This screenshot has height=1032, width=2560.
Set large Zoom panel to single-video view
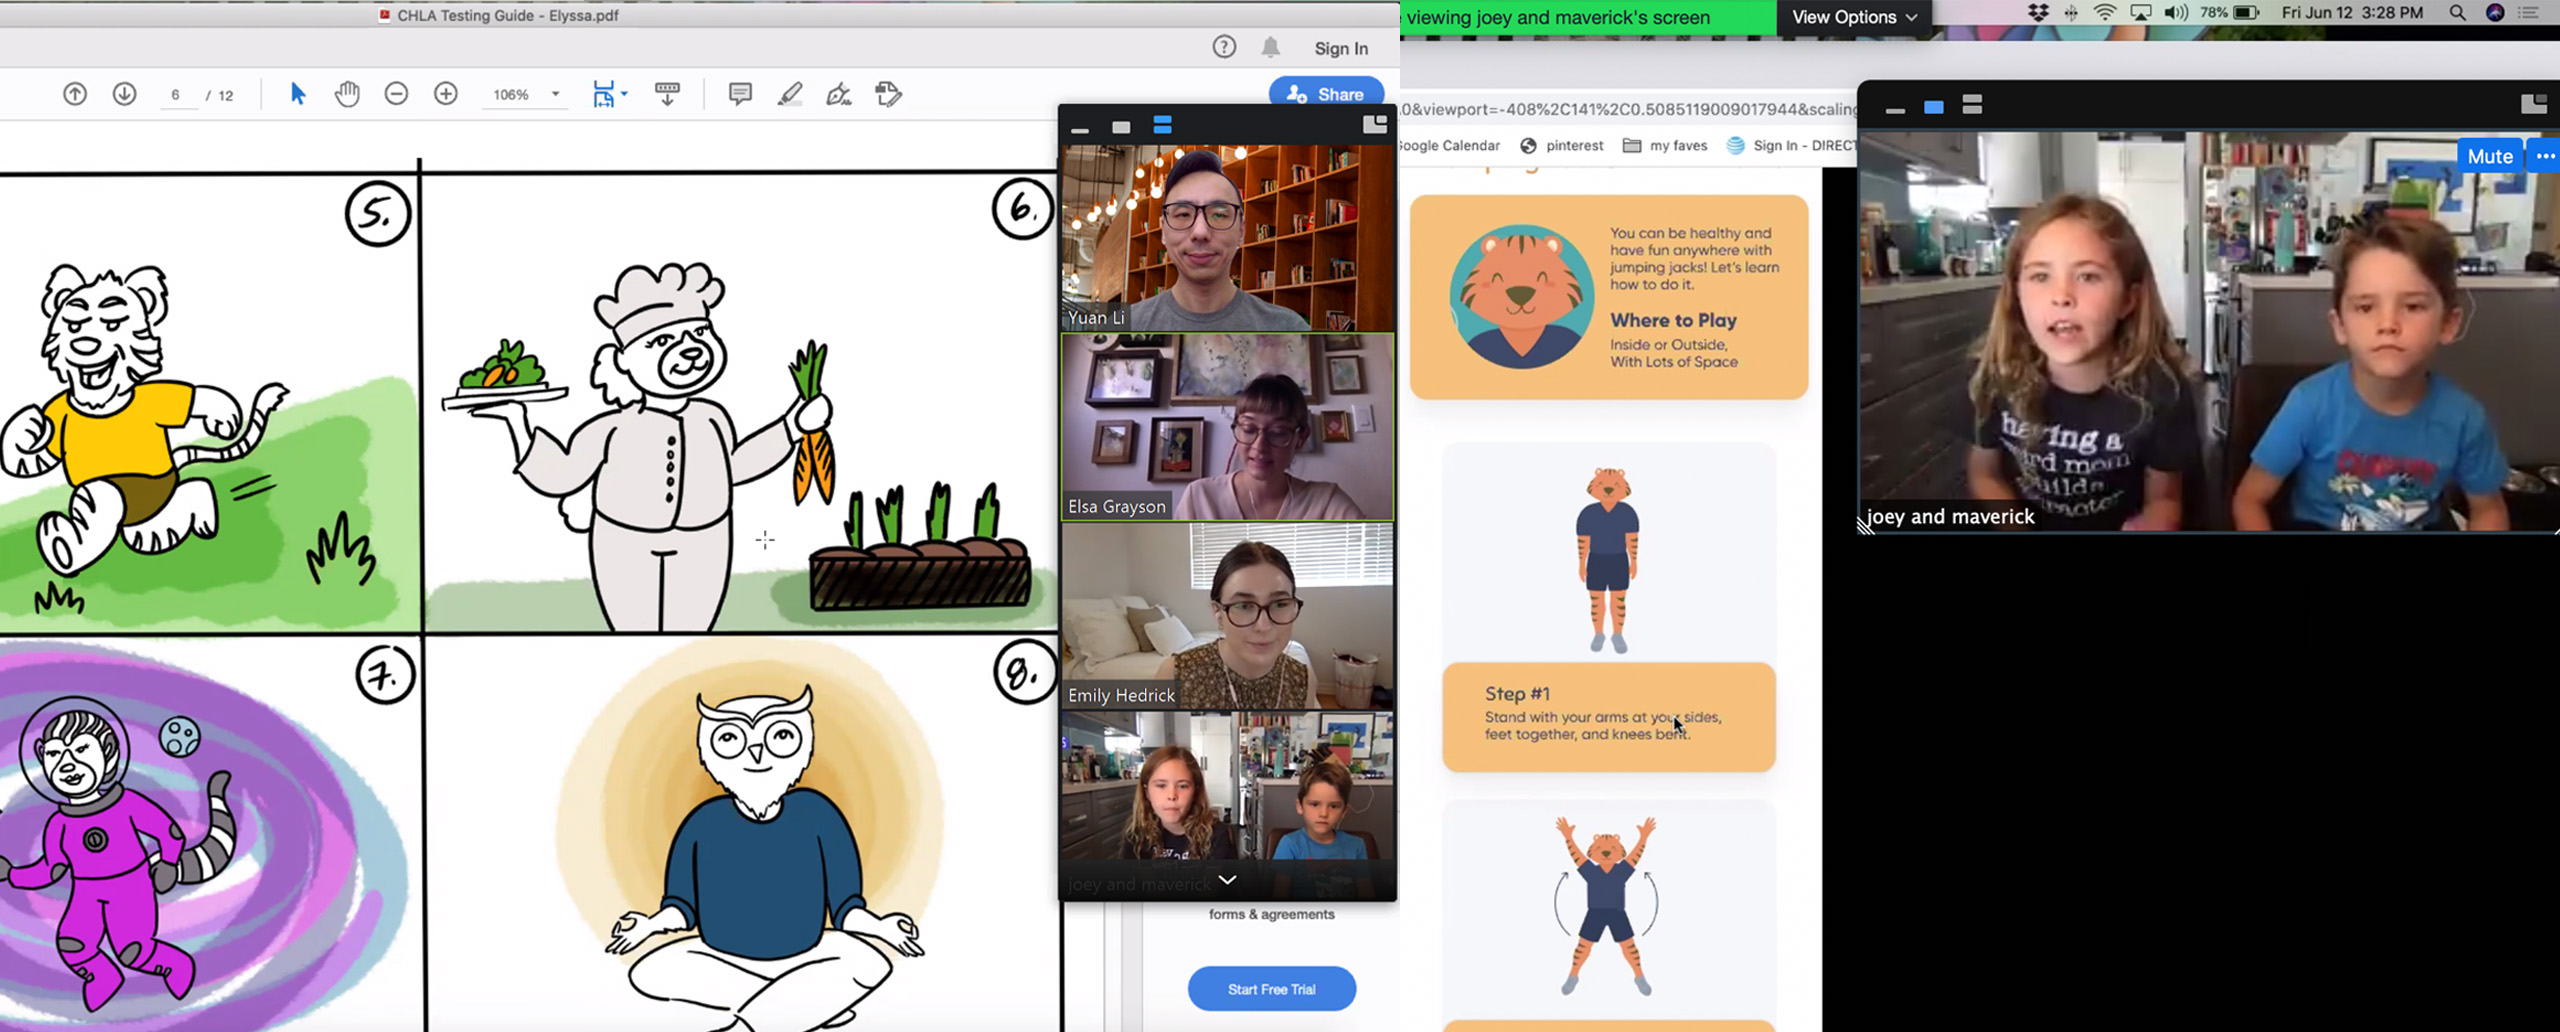[x=1934, y=107]
